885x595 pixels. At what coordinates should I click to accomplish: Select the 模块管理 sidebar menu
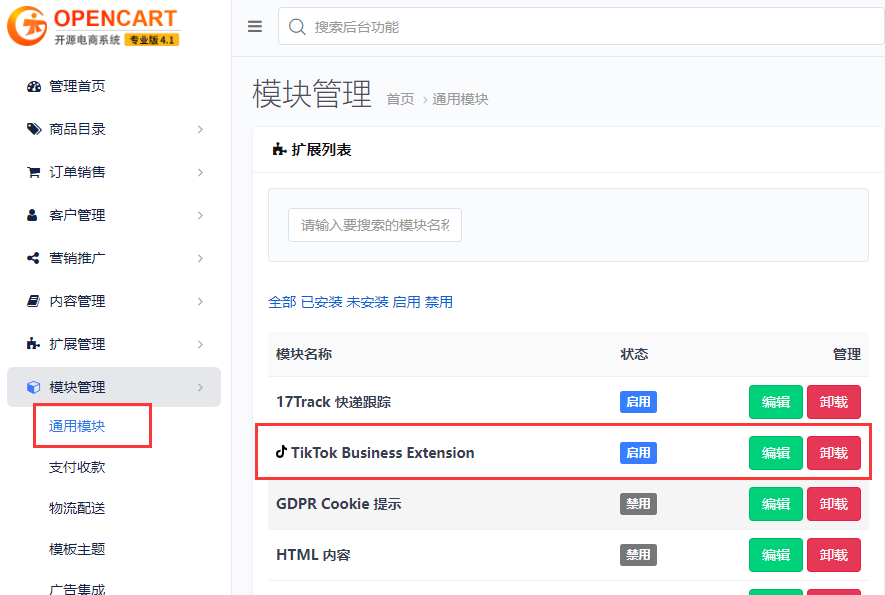(x=114, y=387)
